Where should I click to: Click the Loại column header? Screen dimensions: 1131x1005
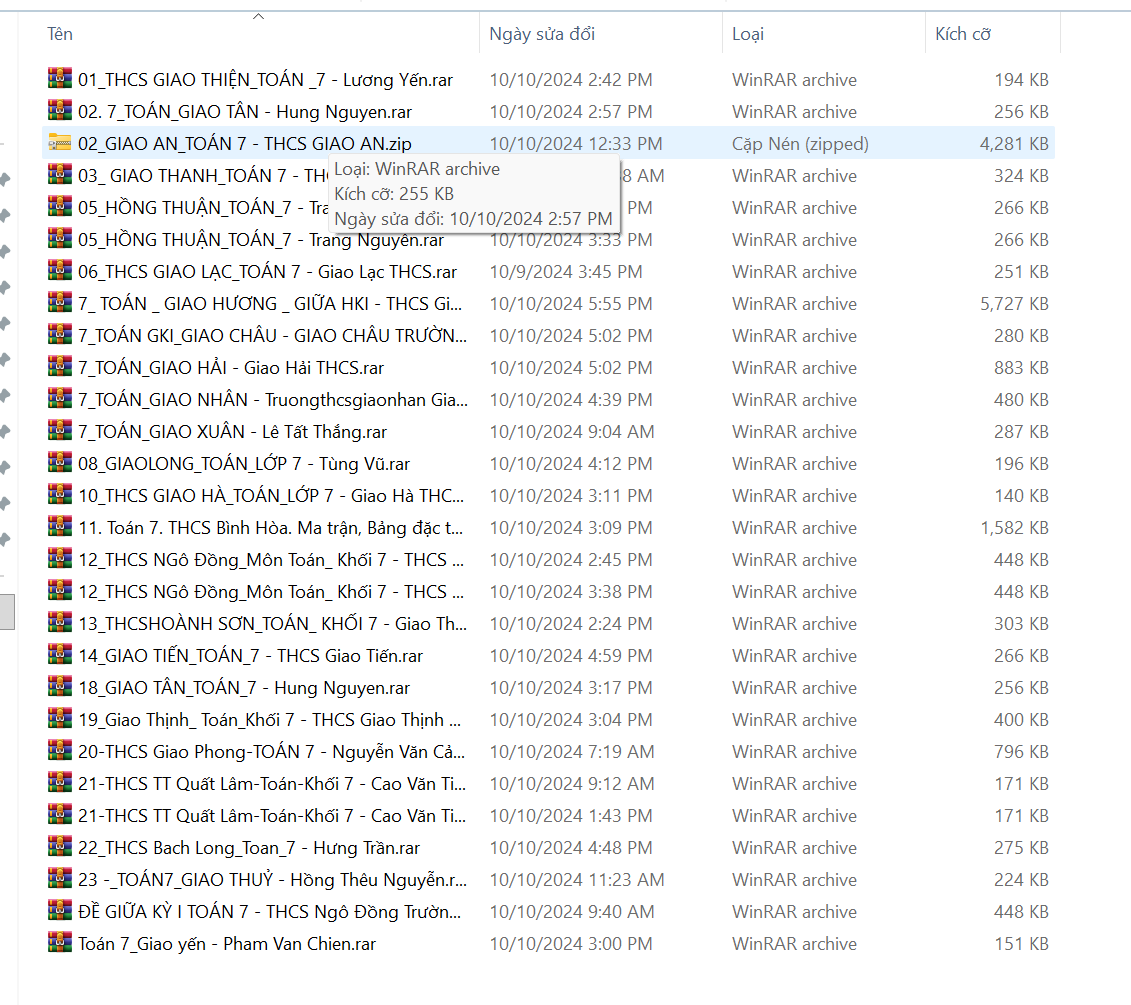(748, 34)
